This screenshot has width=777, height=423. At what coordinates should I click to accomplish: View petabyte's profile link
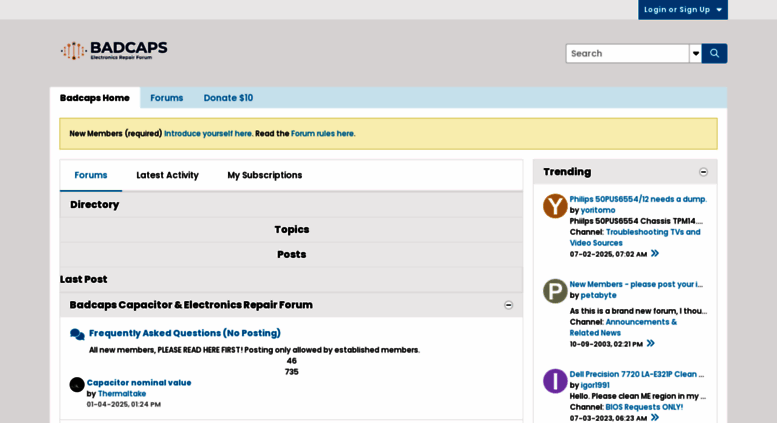pos(598,295)
